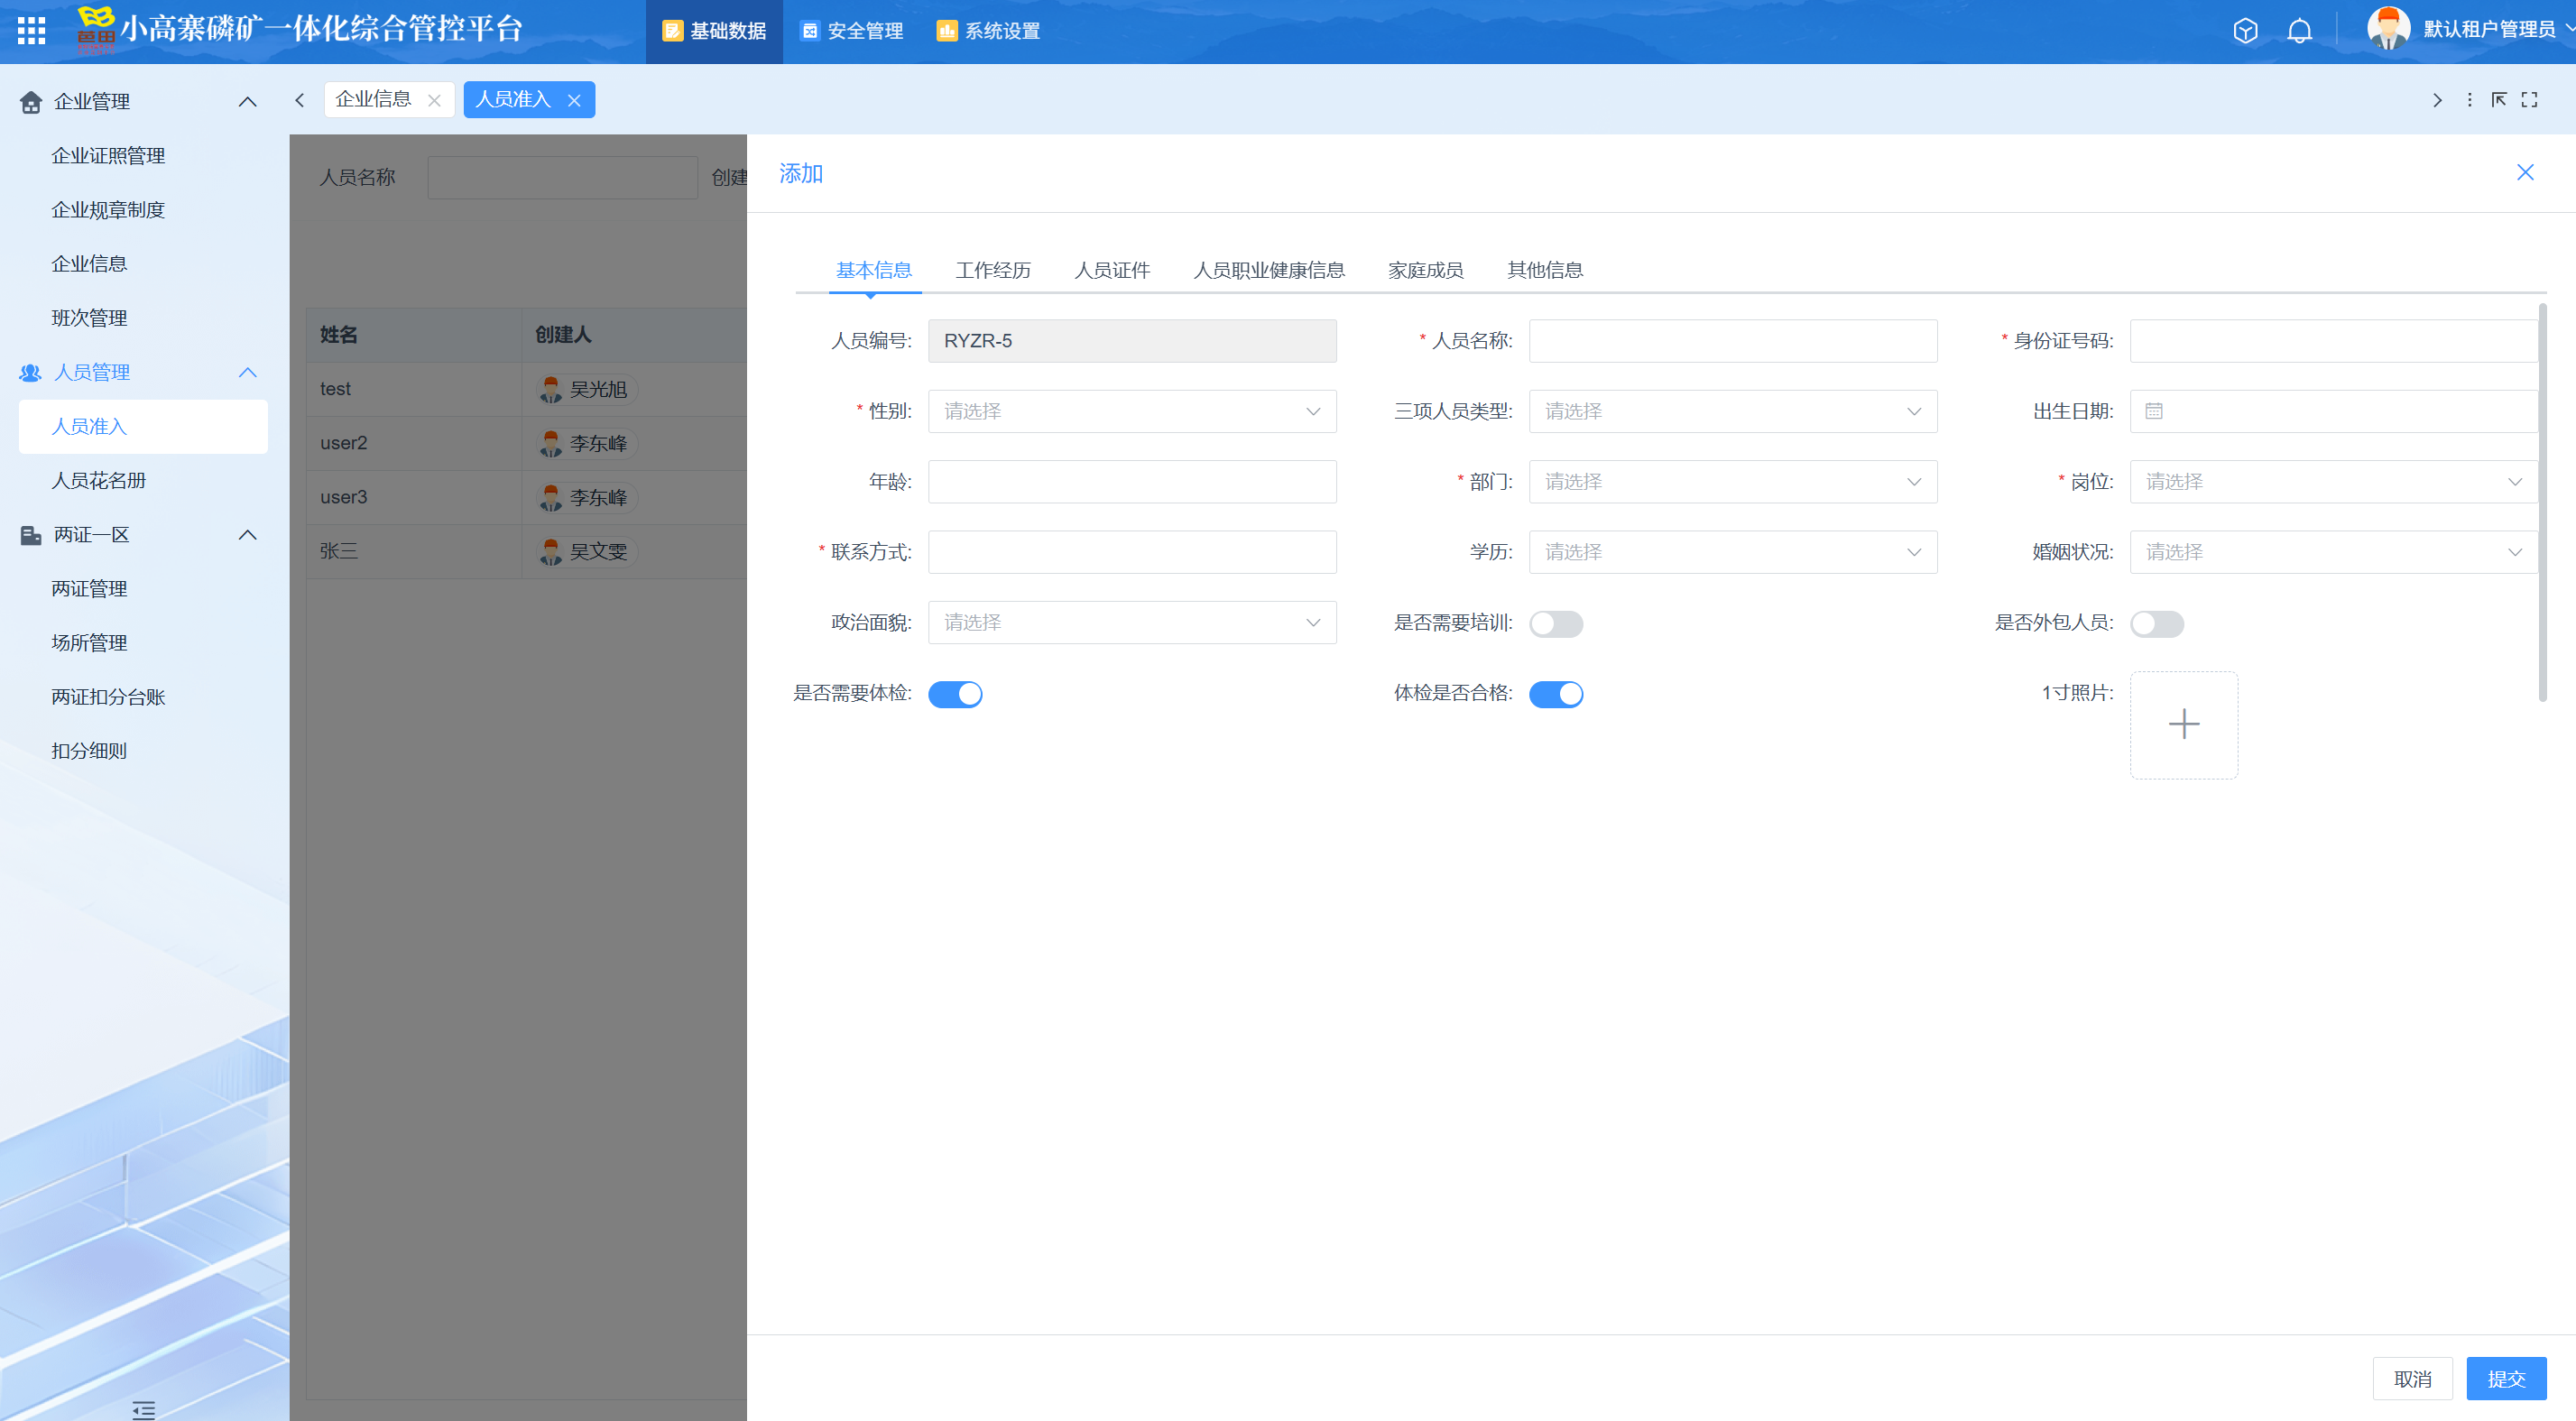The image size is (2576, 1421).
Task: Turn on the 是否外包人员 switch
Action: pos(2156,623)
